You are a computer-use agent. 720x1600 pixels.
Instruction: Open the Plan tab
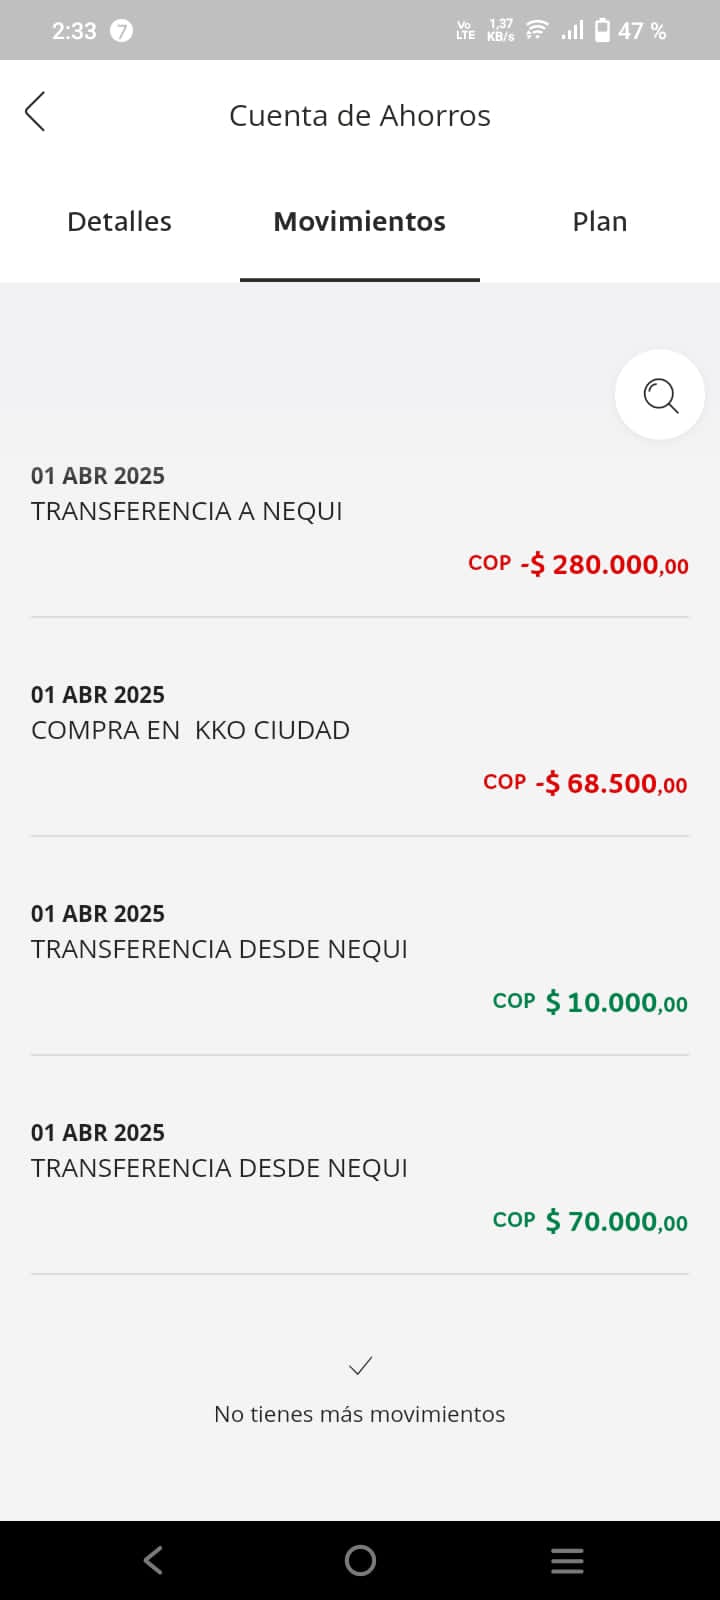(x=600, y=221)
